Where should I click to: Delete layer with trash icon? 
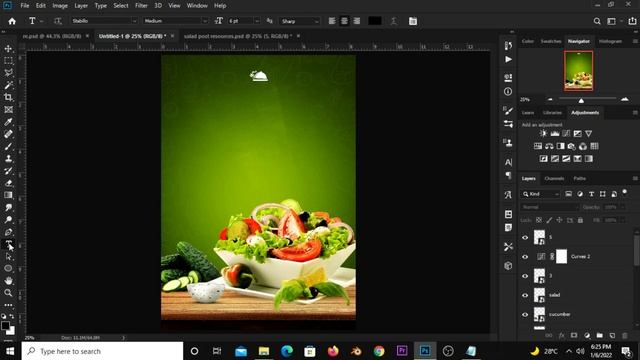624,336
